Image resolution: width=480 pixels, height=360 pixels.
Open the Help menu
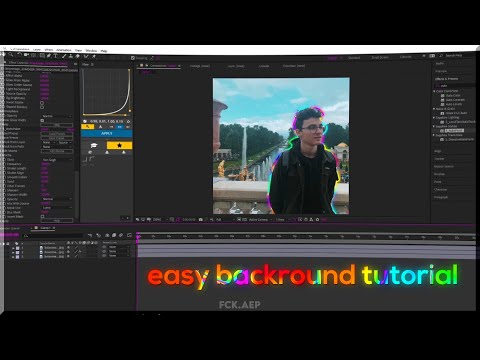click(x=104, y=51)
